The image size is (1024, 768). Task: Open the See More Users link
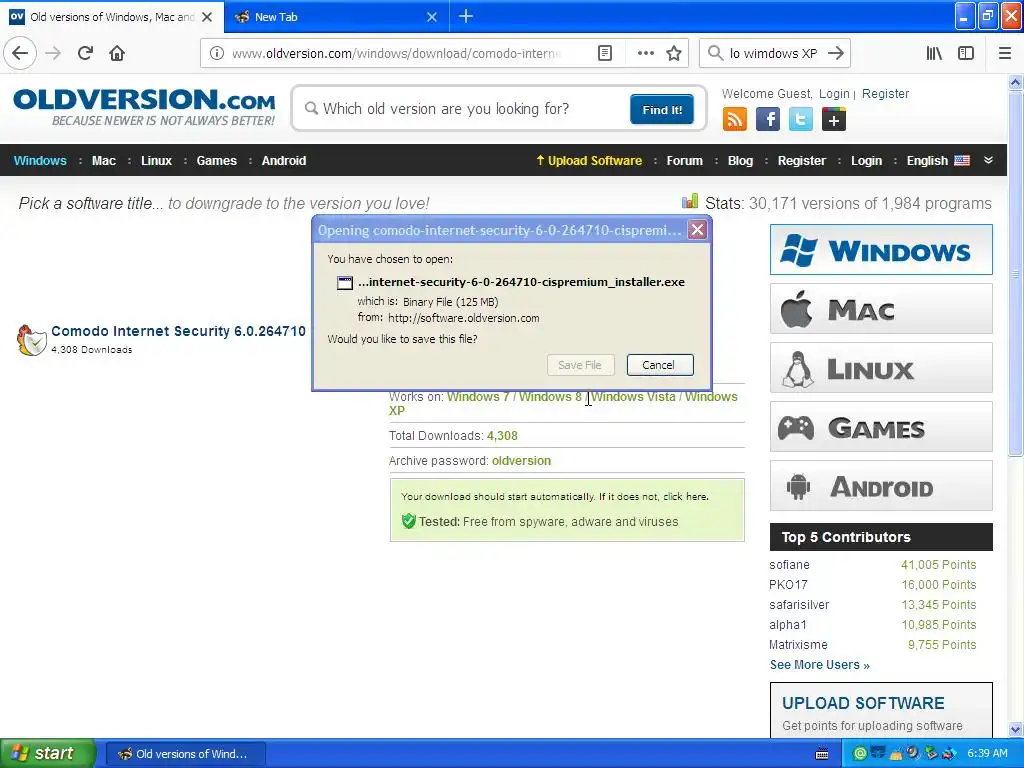[x=820, y=665]
